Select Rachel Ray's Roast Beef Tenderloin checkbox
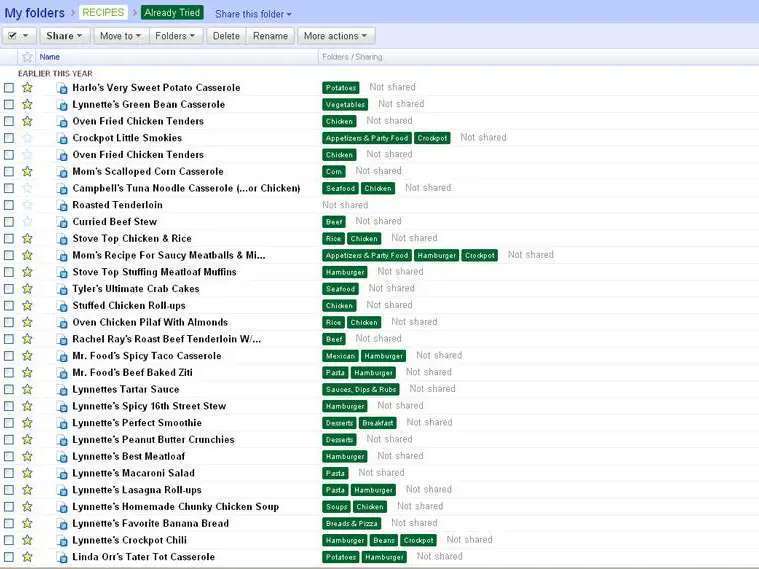 (9, 339)
